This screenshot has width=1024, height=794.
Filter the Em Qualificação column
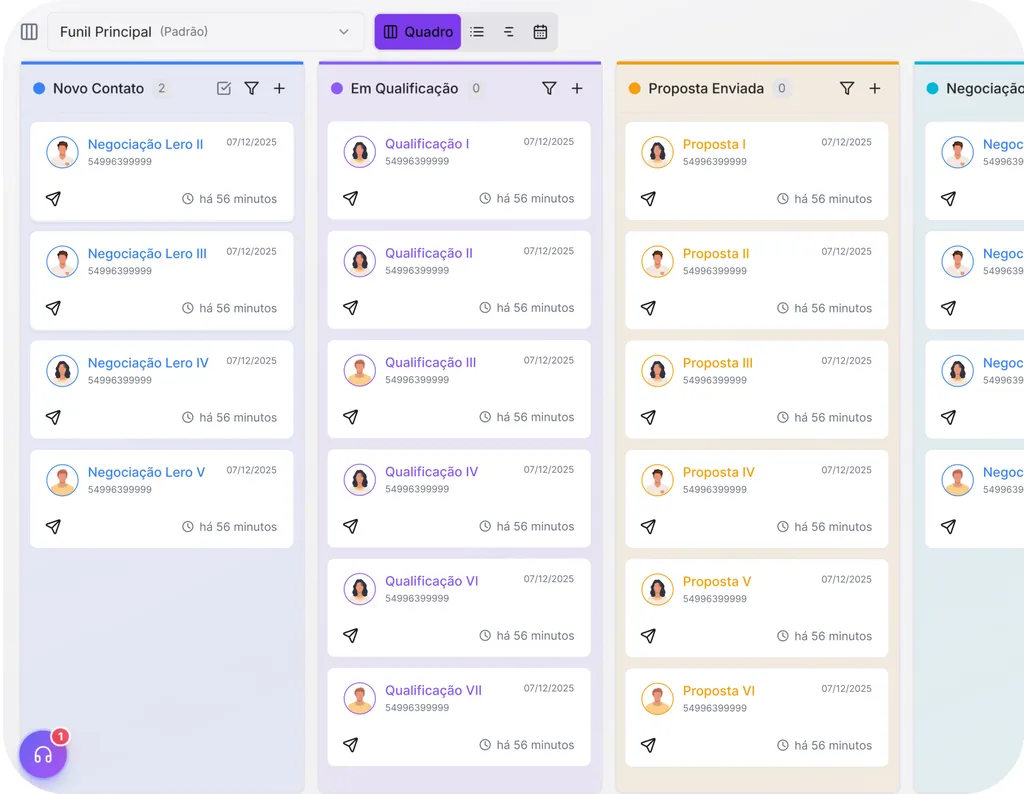coord(549,88)
